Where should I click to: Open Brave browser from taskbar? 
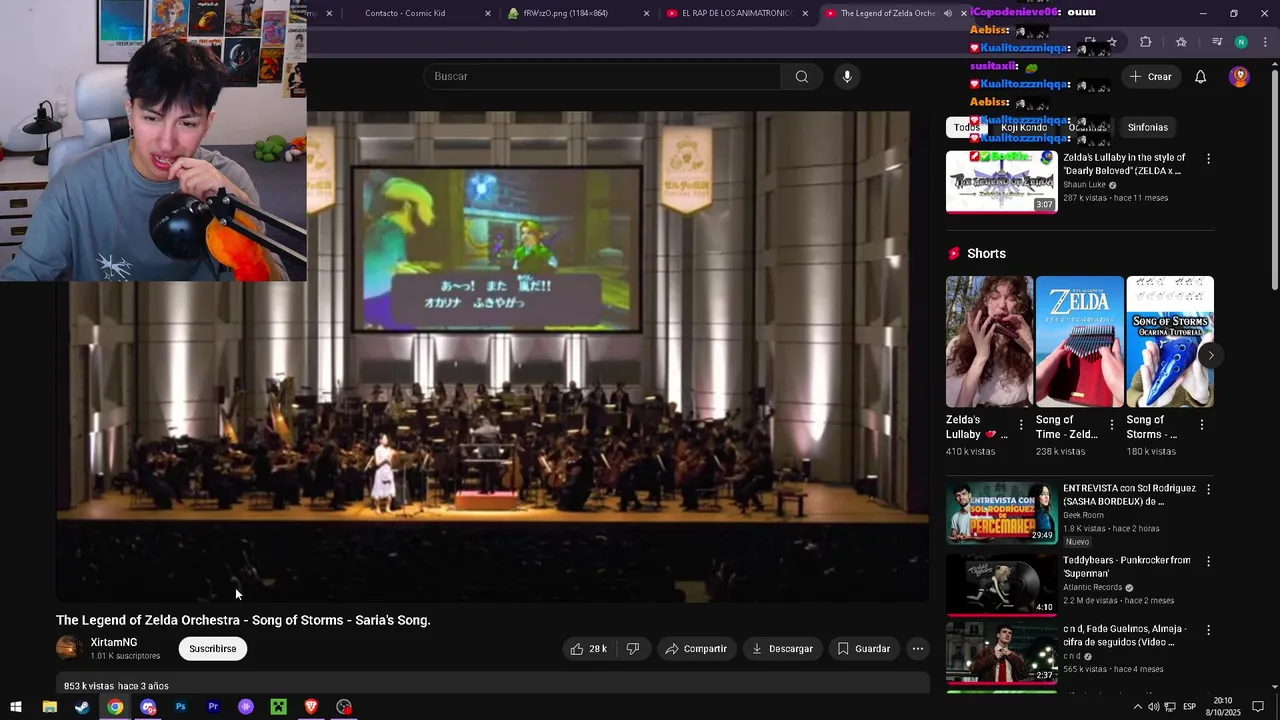pos(311,707)
